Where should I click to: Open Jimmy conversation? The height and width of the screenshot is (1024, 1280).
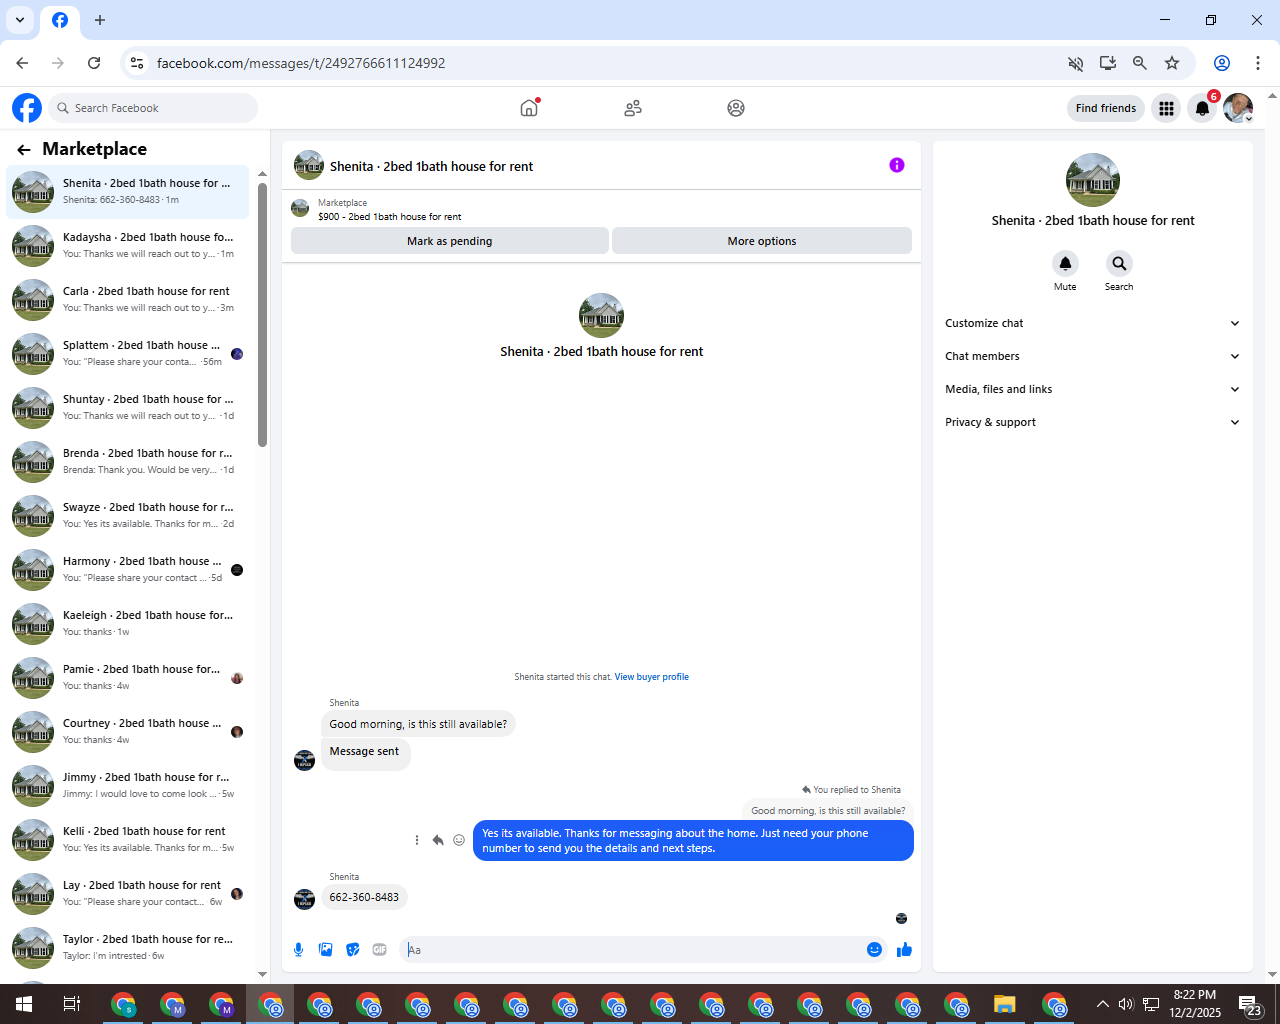coord(128,786)
